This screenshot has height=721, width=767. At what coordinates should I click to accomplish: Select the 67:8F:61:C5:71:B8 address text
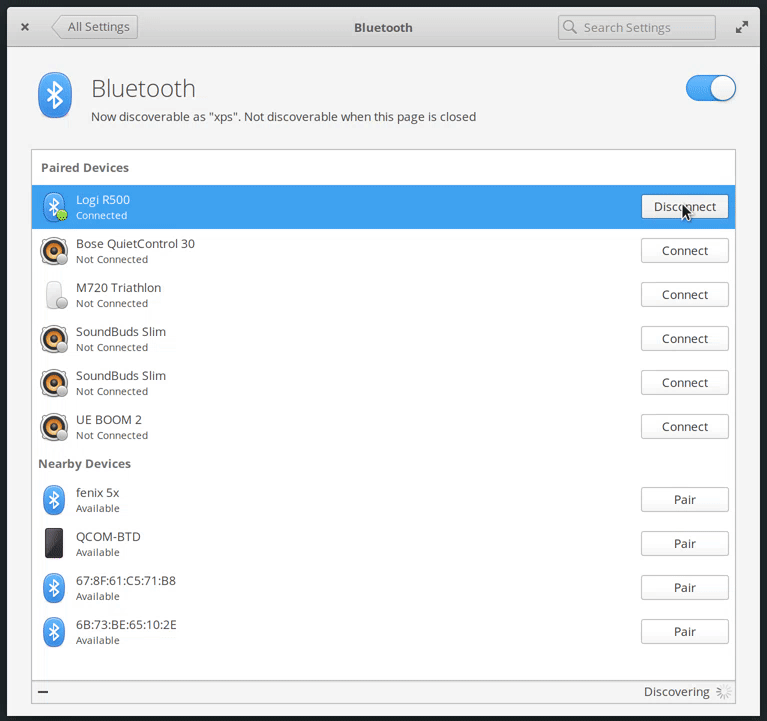126,581
